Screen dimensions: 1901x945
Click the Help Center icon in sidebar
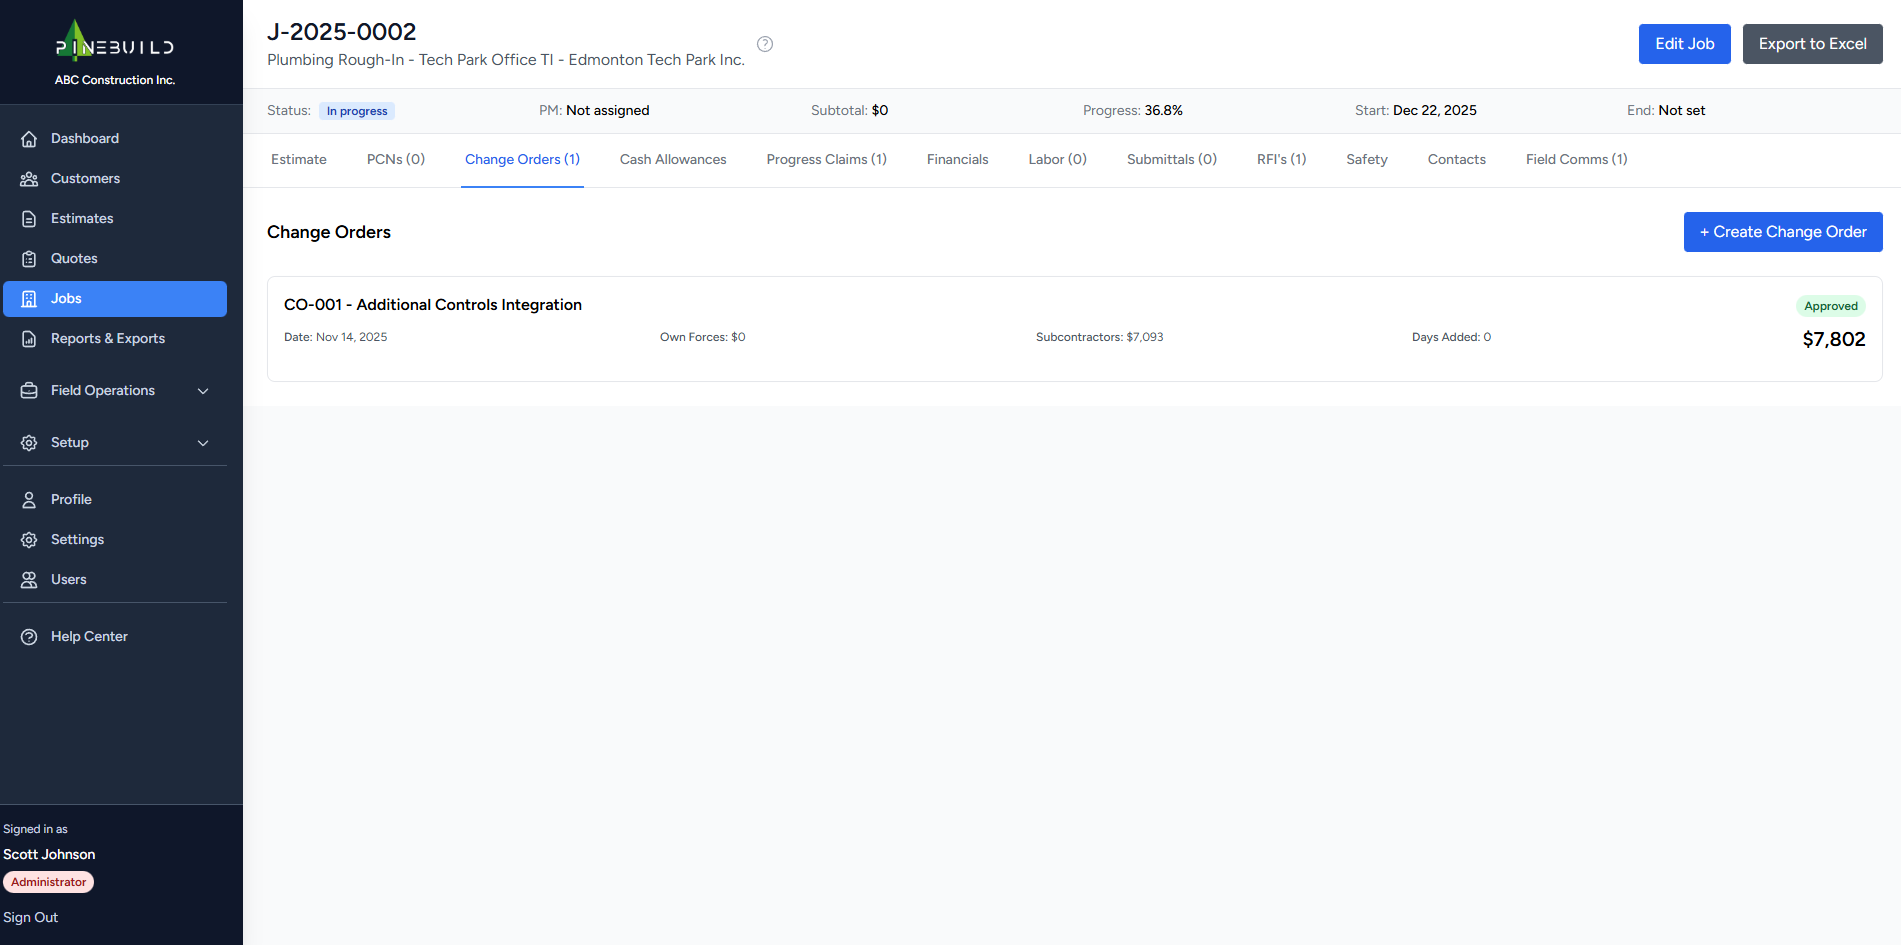click(29, 637)
